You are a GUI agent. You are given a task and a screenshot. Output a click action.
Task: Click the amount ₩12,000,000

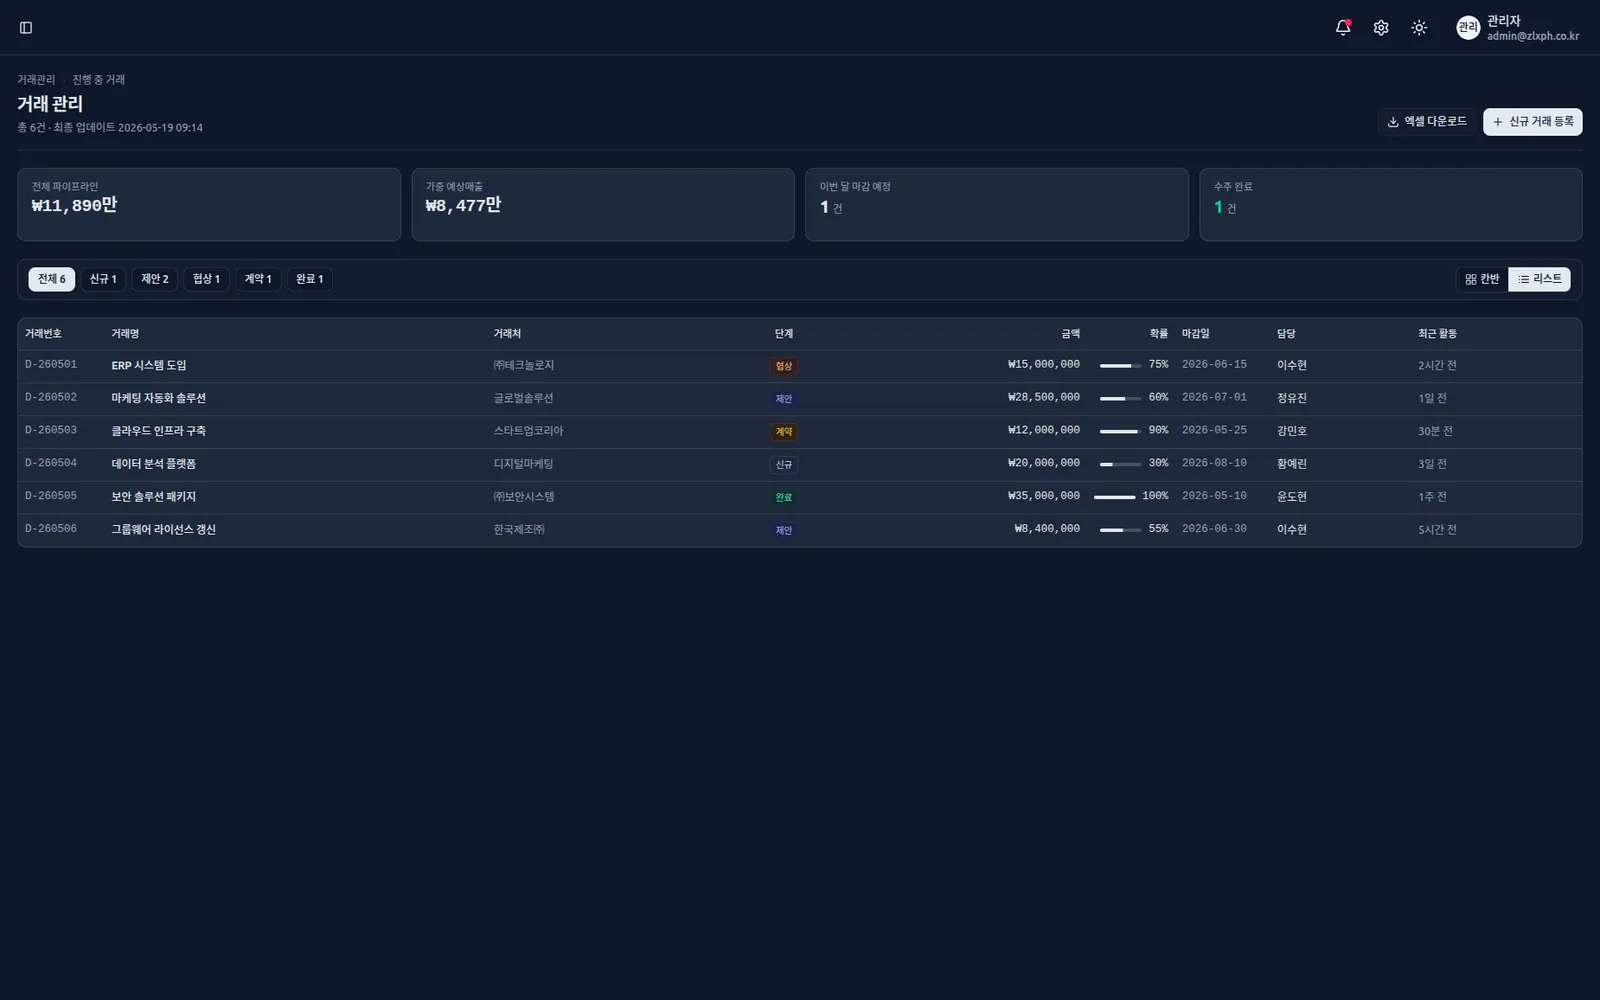[x=1044, y=430]
